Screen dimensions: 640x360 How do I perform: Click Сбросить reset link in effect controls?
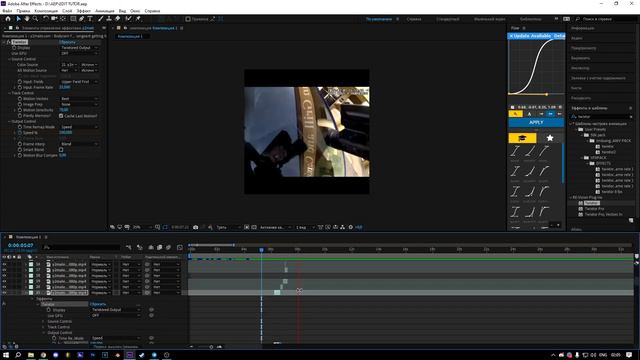coord(67,42)
